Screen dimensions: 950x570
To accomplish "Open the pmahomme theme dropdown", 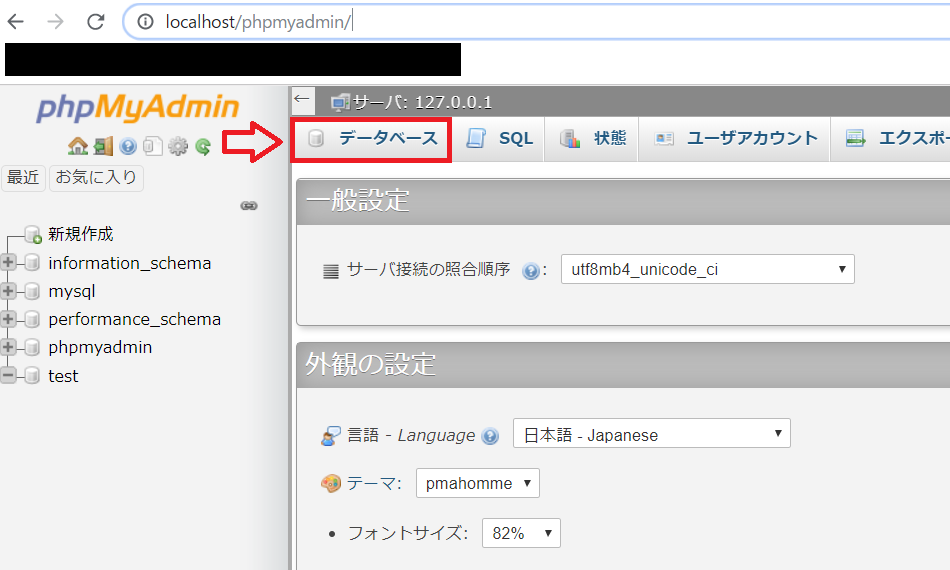I will pyautogui.click(x=477, y=483).
